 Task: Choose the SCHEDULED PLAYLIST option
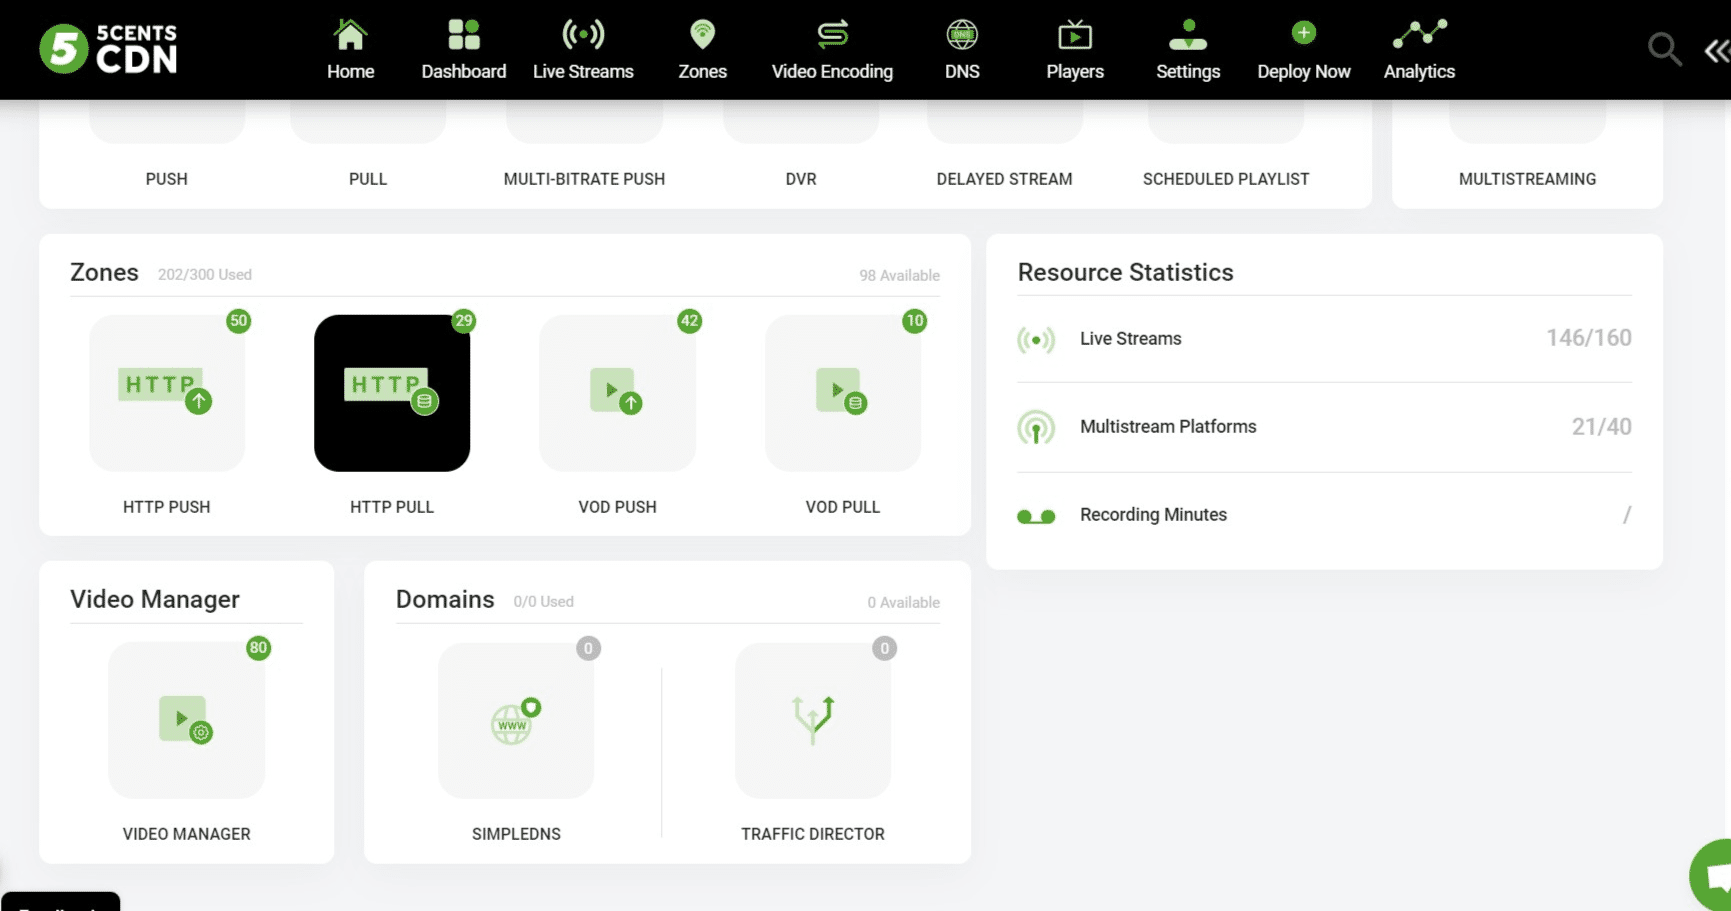(x=1226, y=179)
